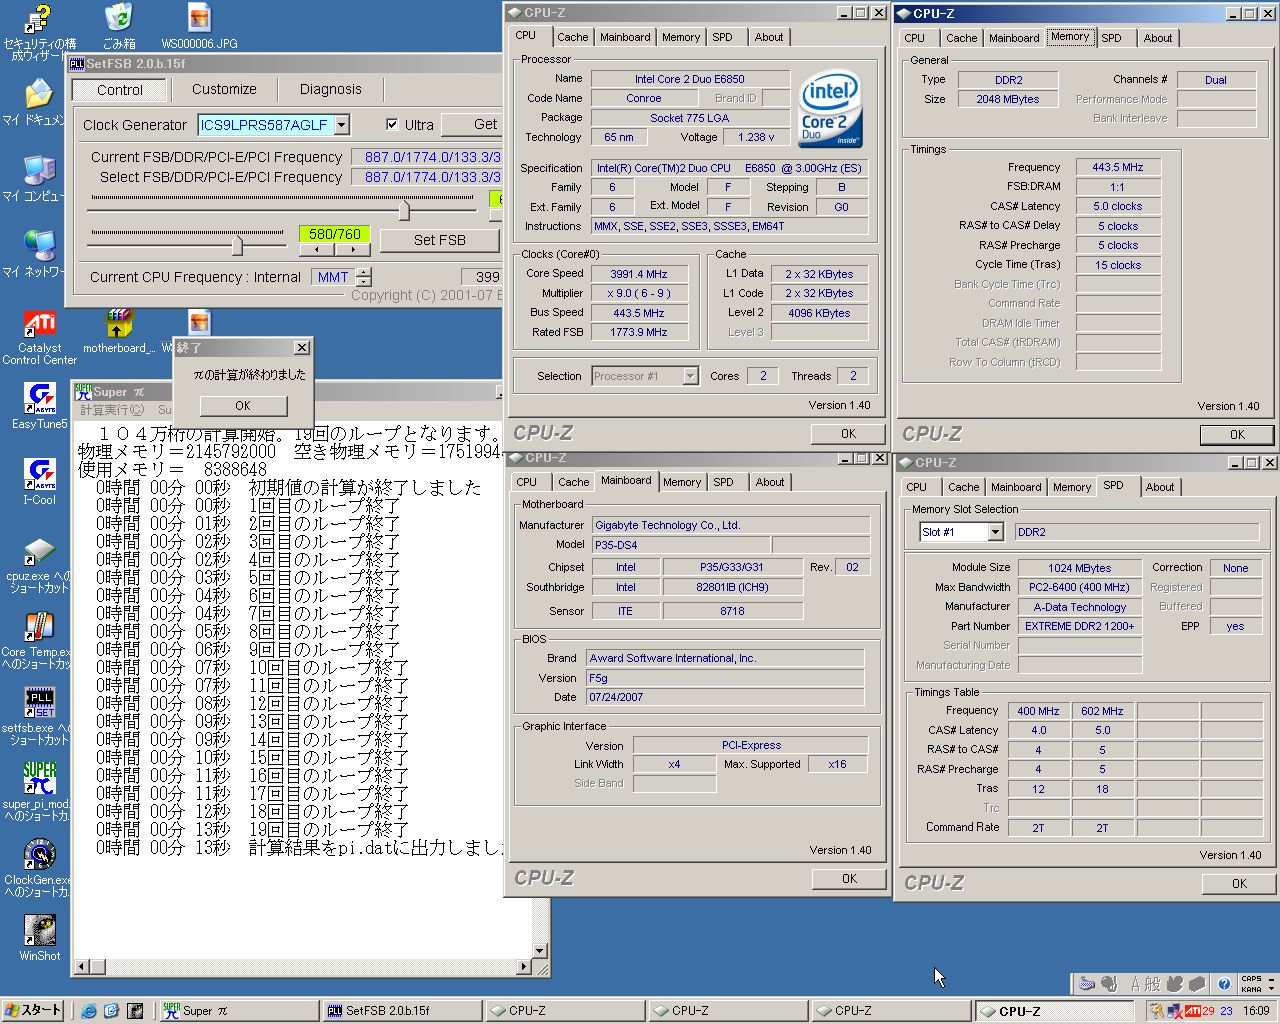
Task: Expand the Clock Generator dropdown
Action: point(341,125)
